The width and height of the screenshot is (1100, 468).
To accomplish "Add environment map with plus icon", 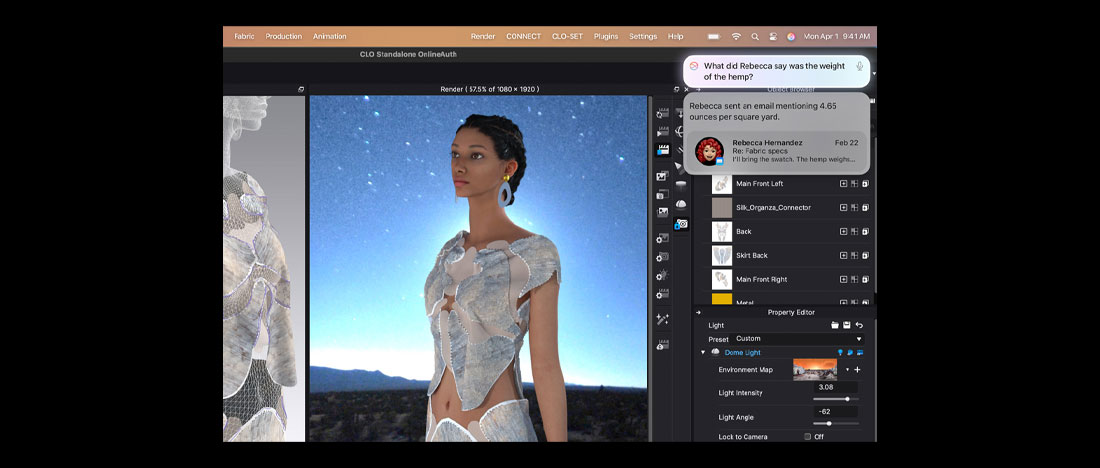I will [x=857, y=370].
